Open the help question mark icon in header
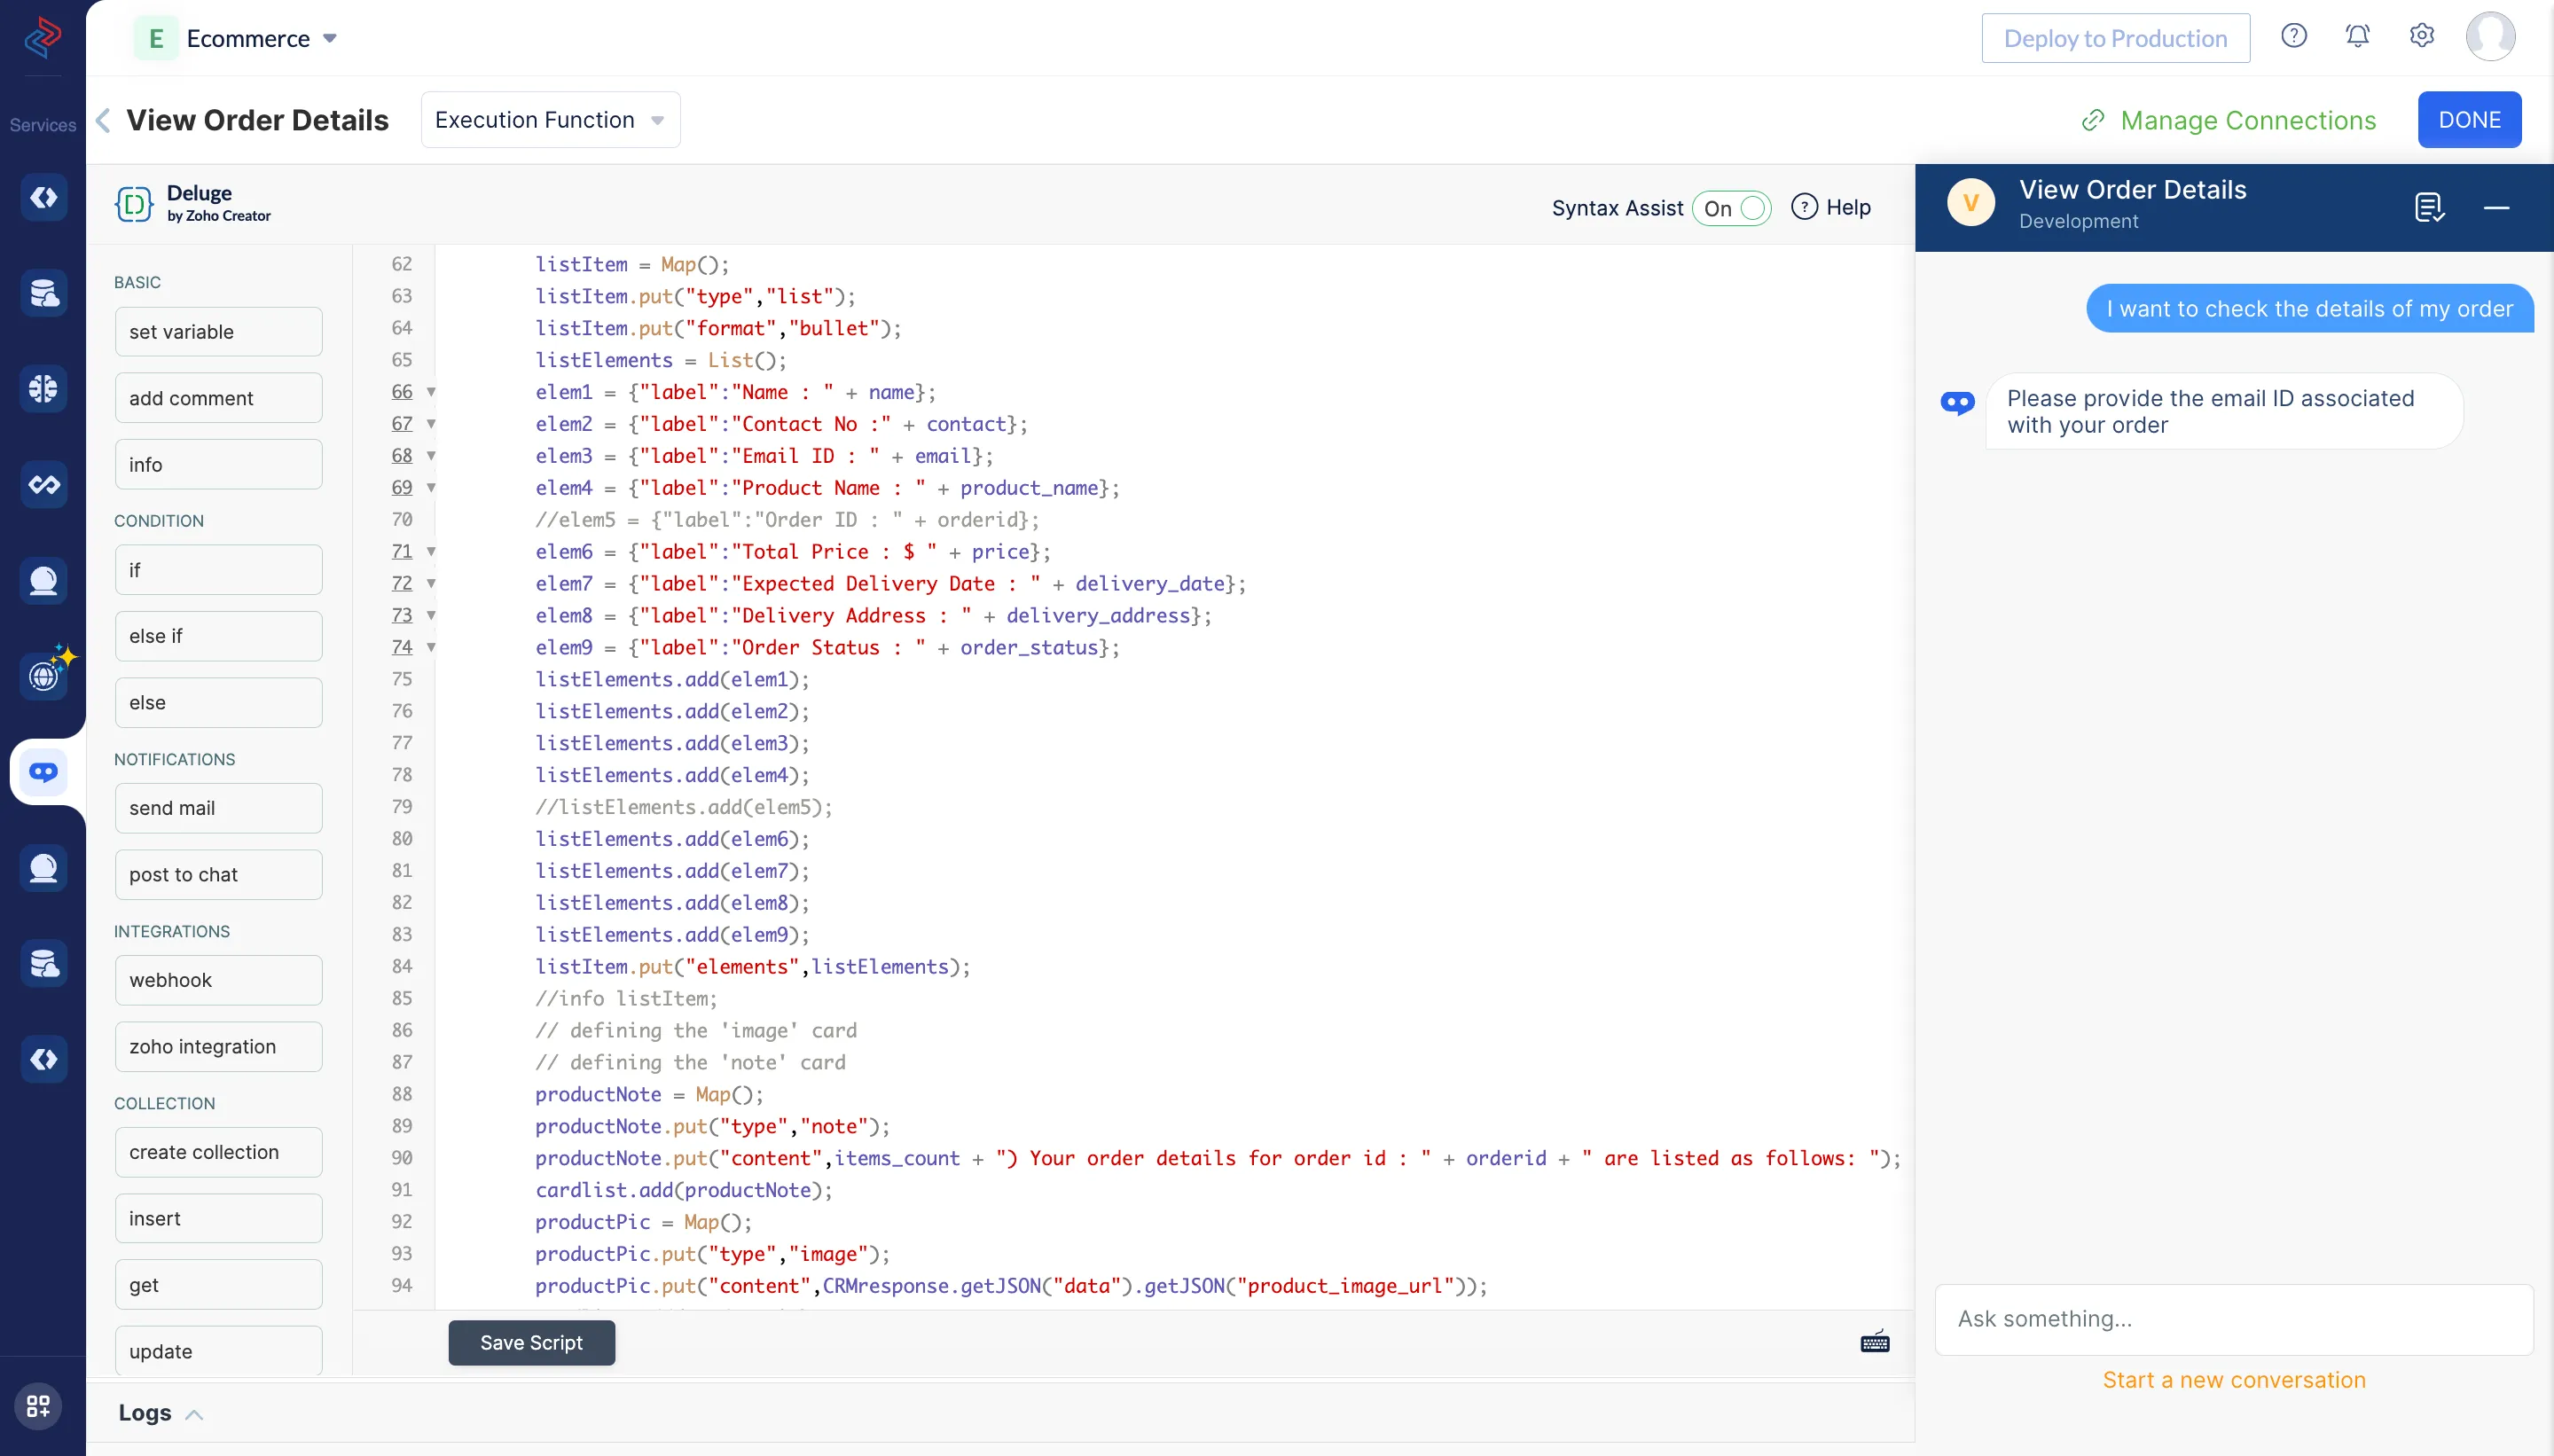 [x=2293, y=37]
